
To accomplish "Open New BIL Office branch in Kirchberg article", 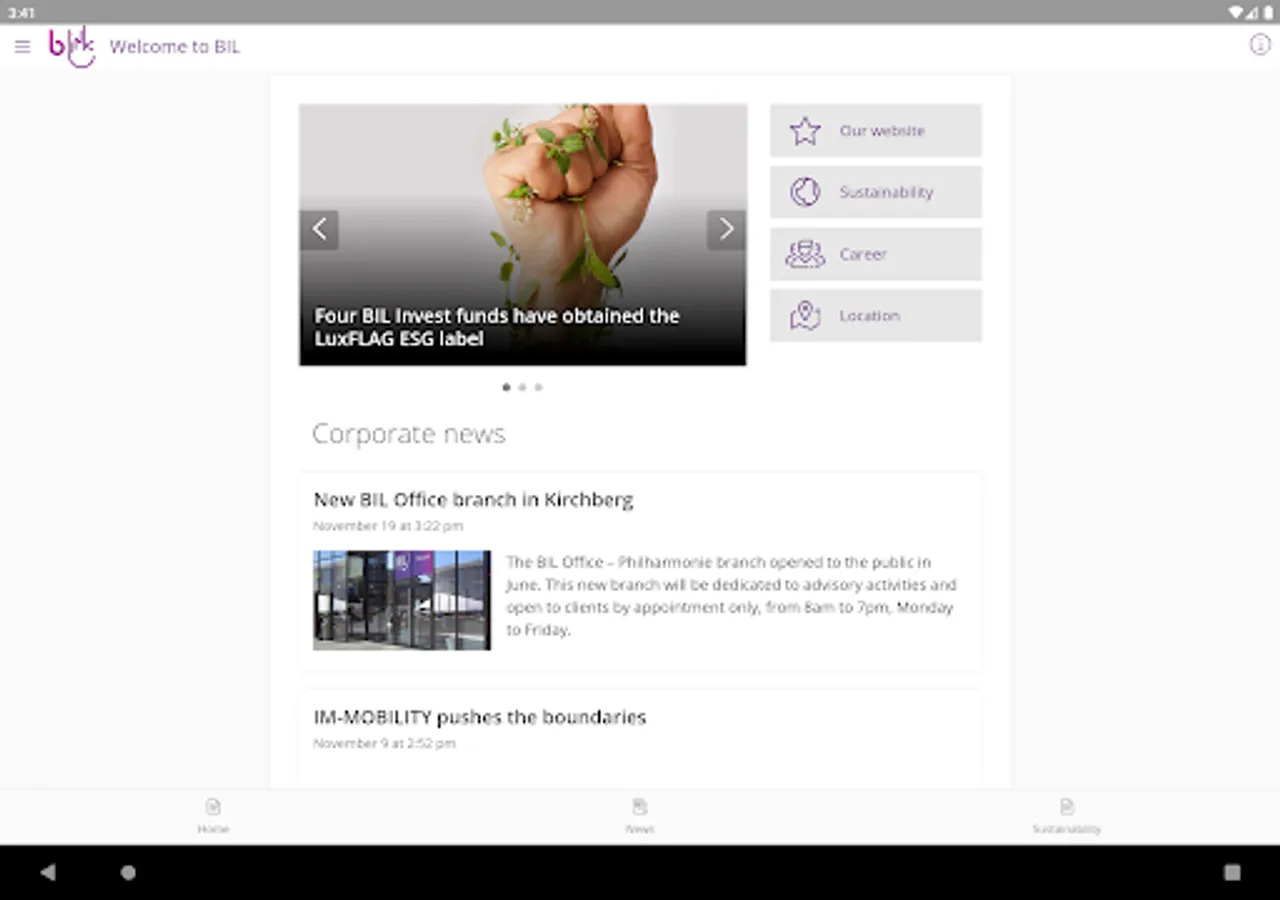I will coord(473,500).
